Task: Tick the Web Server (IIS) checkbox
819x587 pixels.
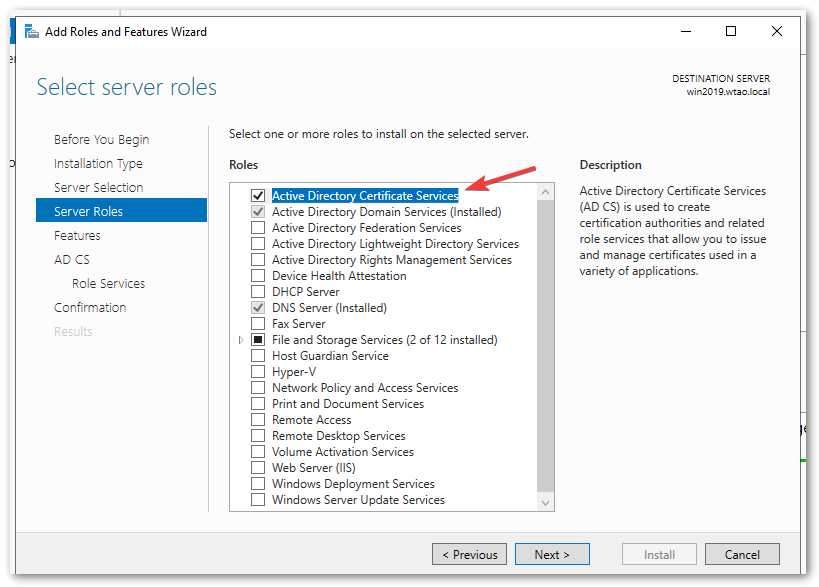Action: pyautogui.click(x=258, y=468)
